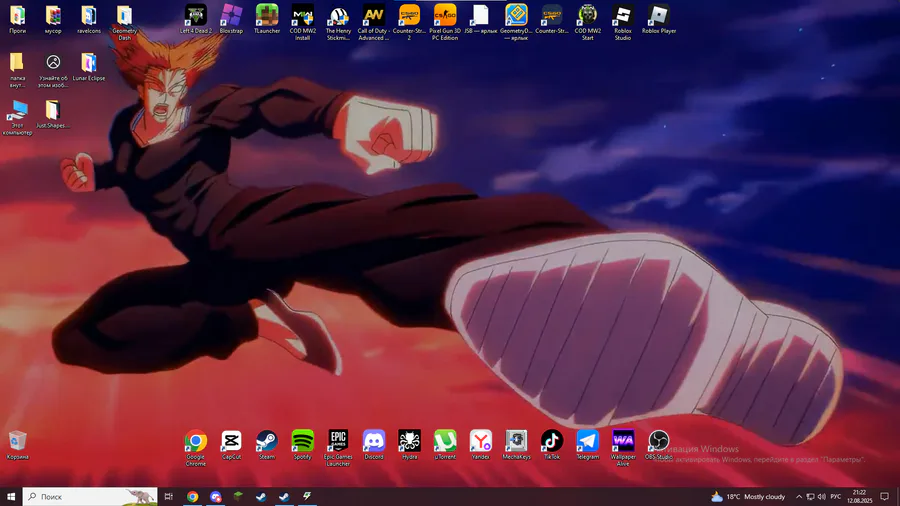
Task: Open the Yandex browser shortcut
Action: [480, 445]
